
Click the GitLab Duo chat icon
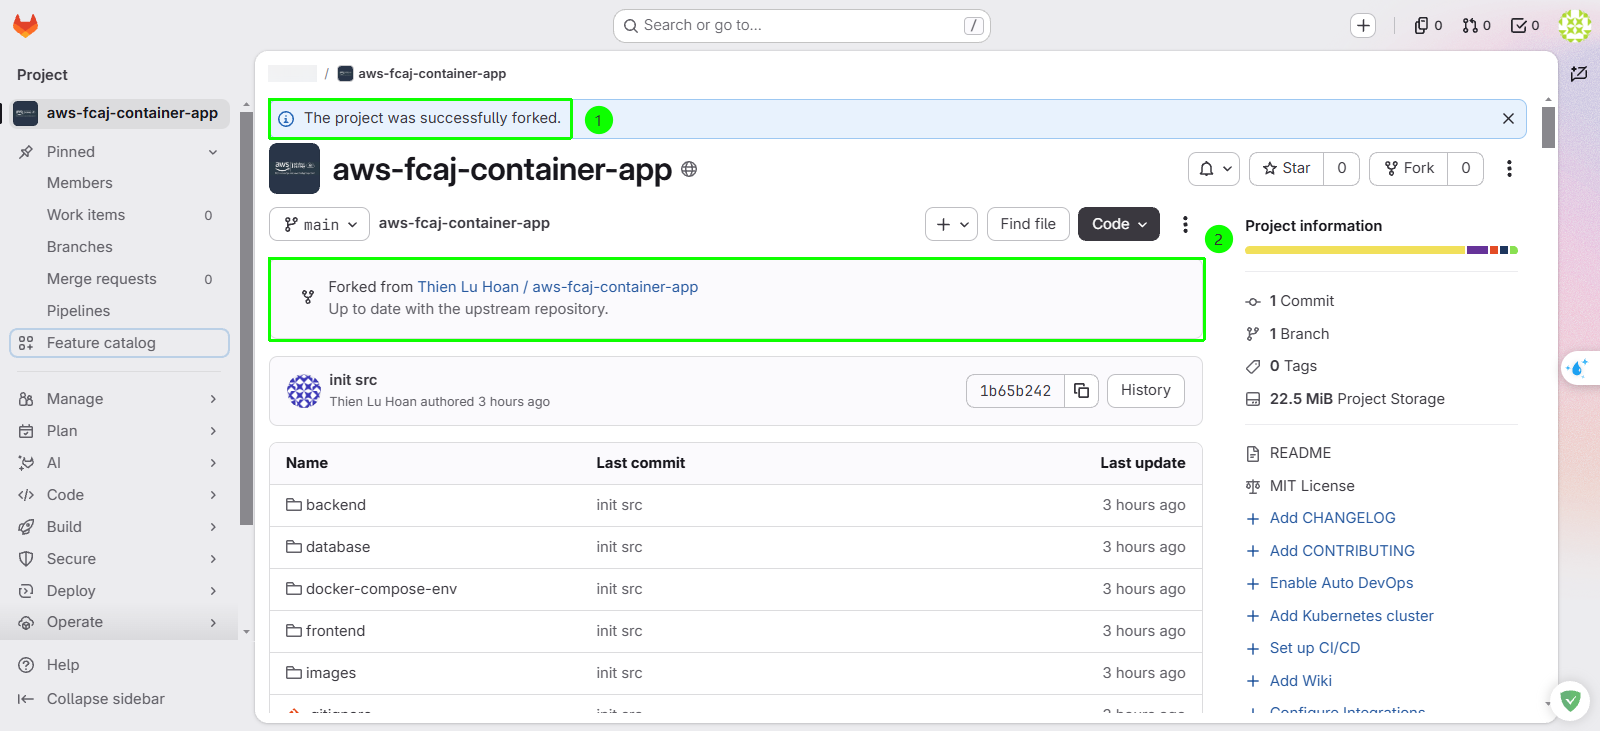pyautogui.click(x=1578, y=369)
